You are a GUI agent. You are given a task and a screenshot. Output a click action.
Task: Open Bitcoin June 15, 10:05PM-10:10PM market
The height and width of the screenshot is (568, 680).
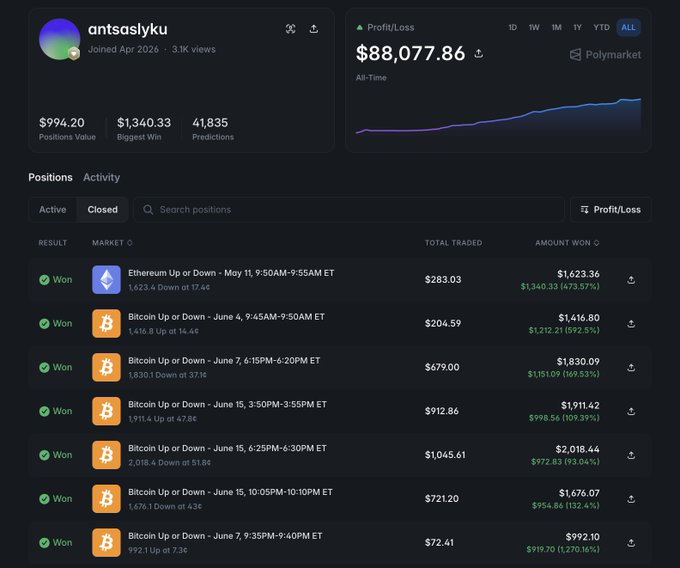click(230, 492)
